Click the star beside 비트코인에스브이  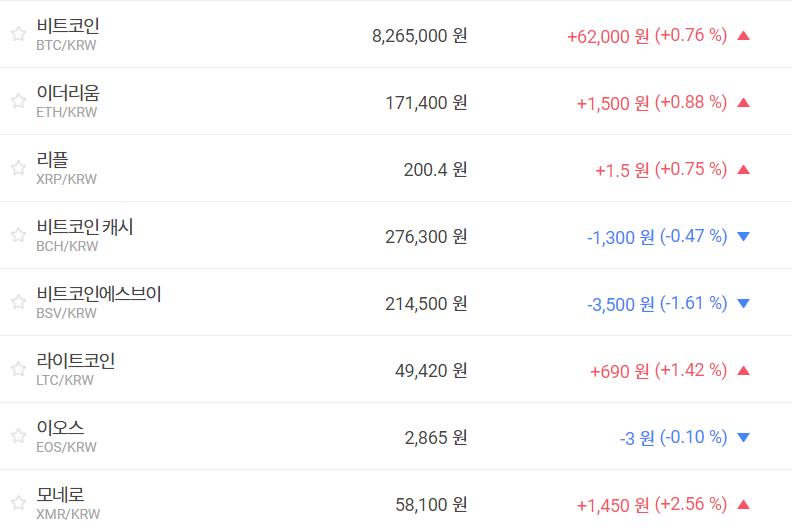(18, 302)
